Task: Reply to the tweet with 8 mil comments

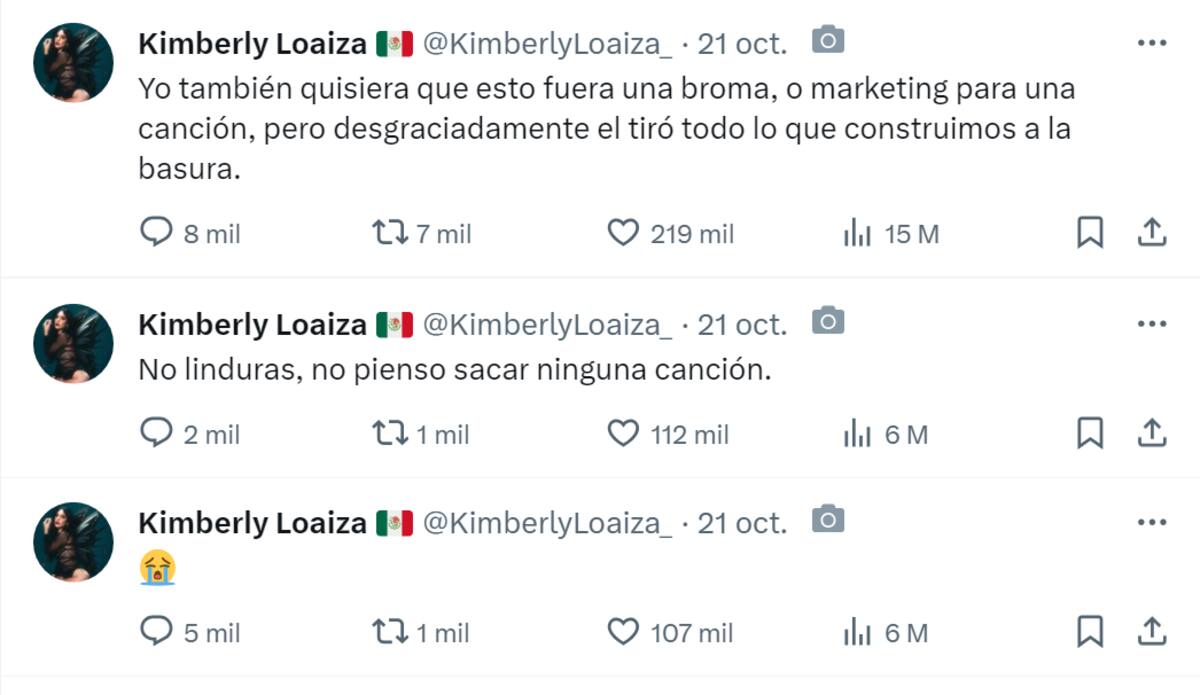Action: (156, 234)
